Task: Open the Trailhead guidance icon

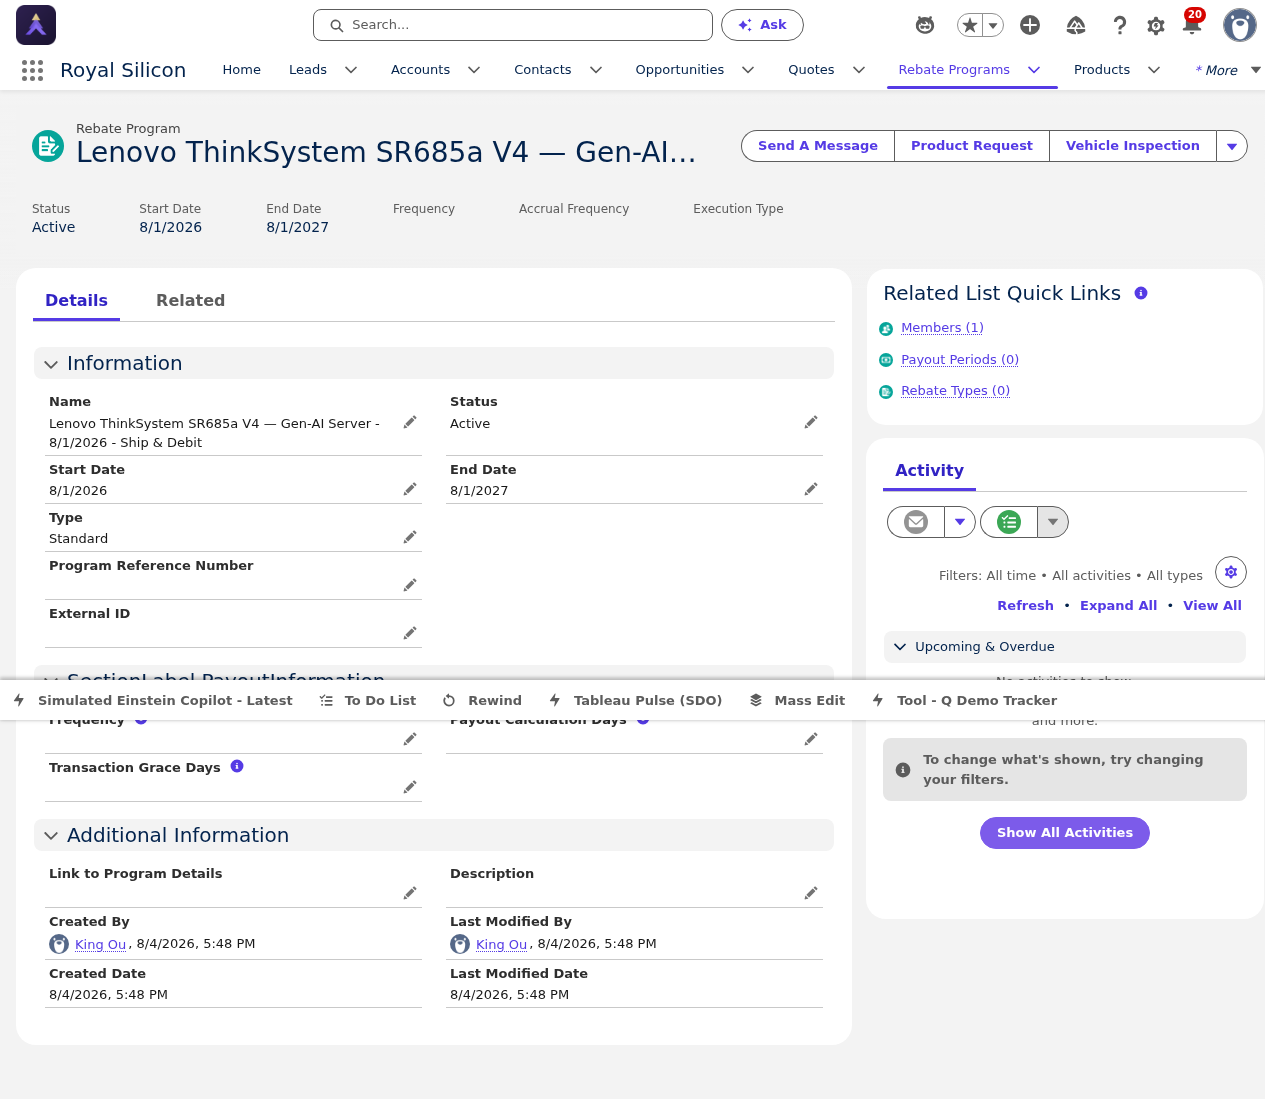Action: click(x=1076, y=25)
